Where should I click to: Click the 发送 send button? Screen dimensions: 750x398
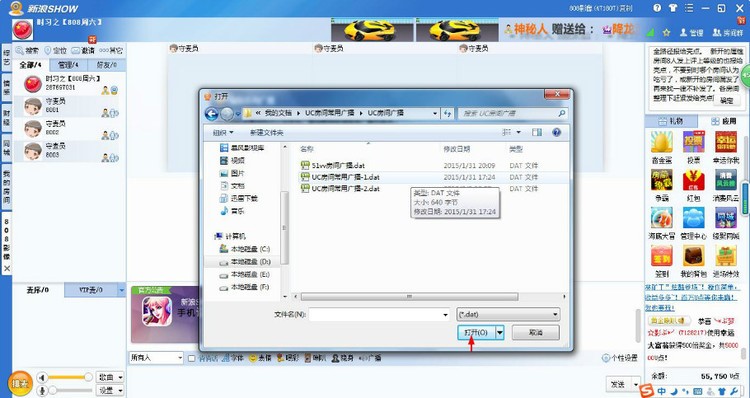tap(618, 384)
